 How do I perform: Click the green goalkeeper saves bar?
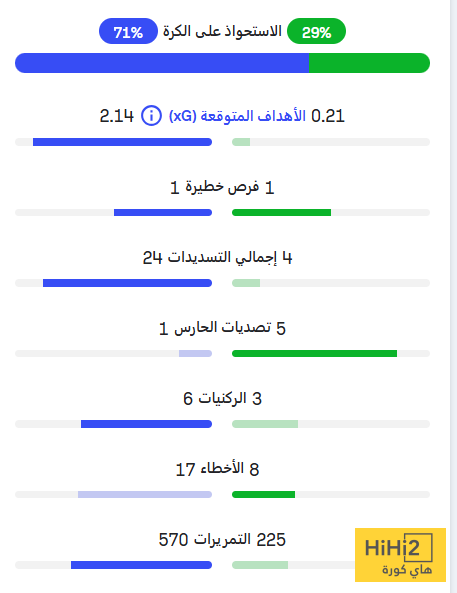point(314,353)
